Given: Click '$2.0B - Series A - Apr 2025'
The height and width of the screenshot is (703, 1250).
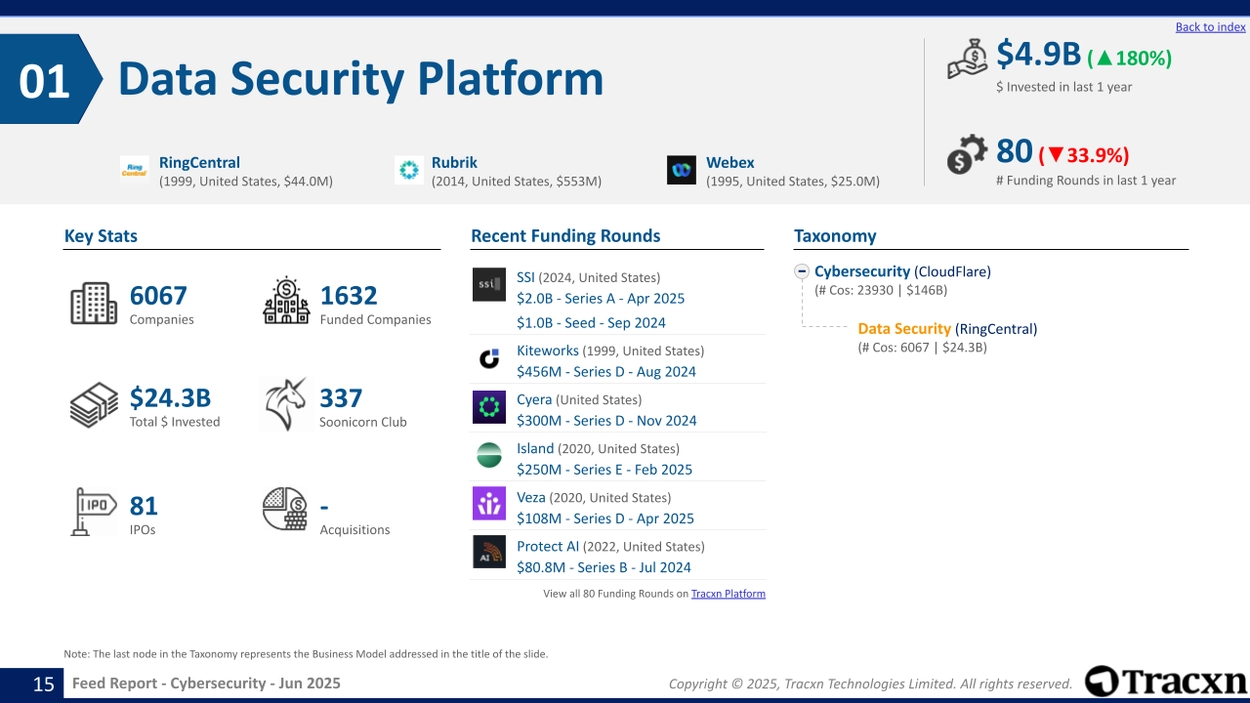Looking at the screenshot, I should [601, 298].
